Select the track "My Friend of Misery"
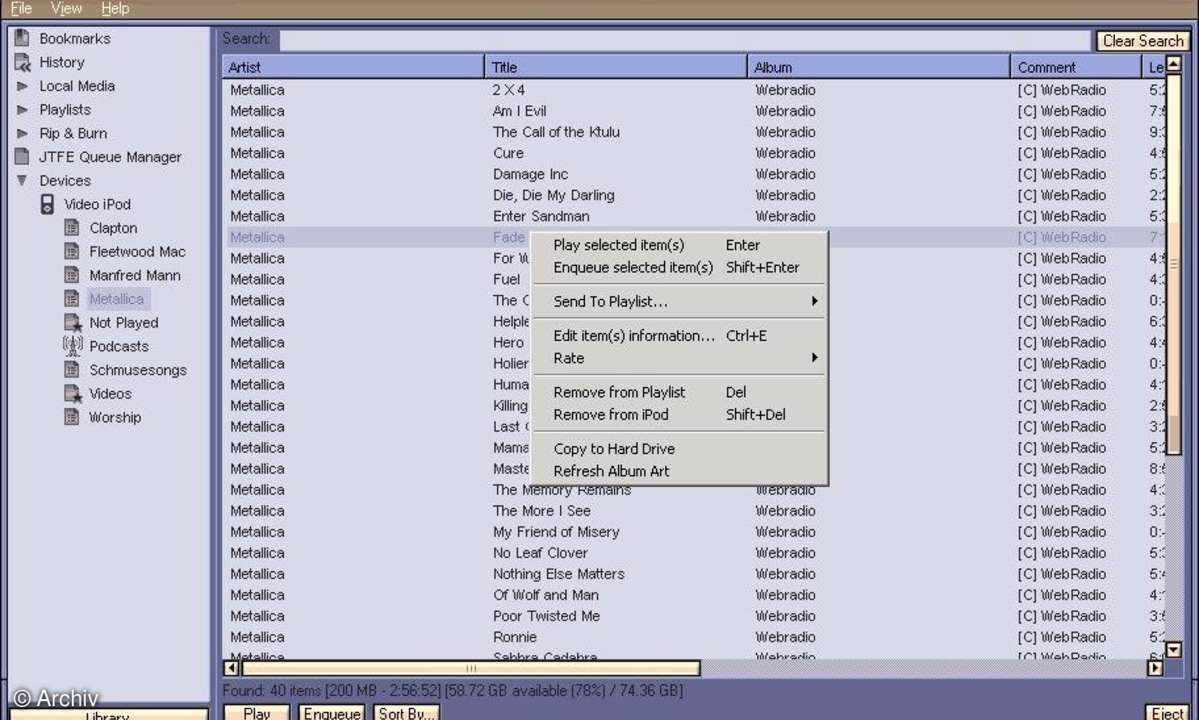The image size is (1199, 720). 556,532
